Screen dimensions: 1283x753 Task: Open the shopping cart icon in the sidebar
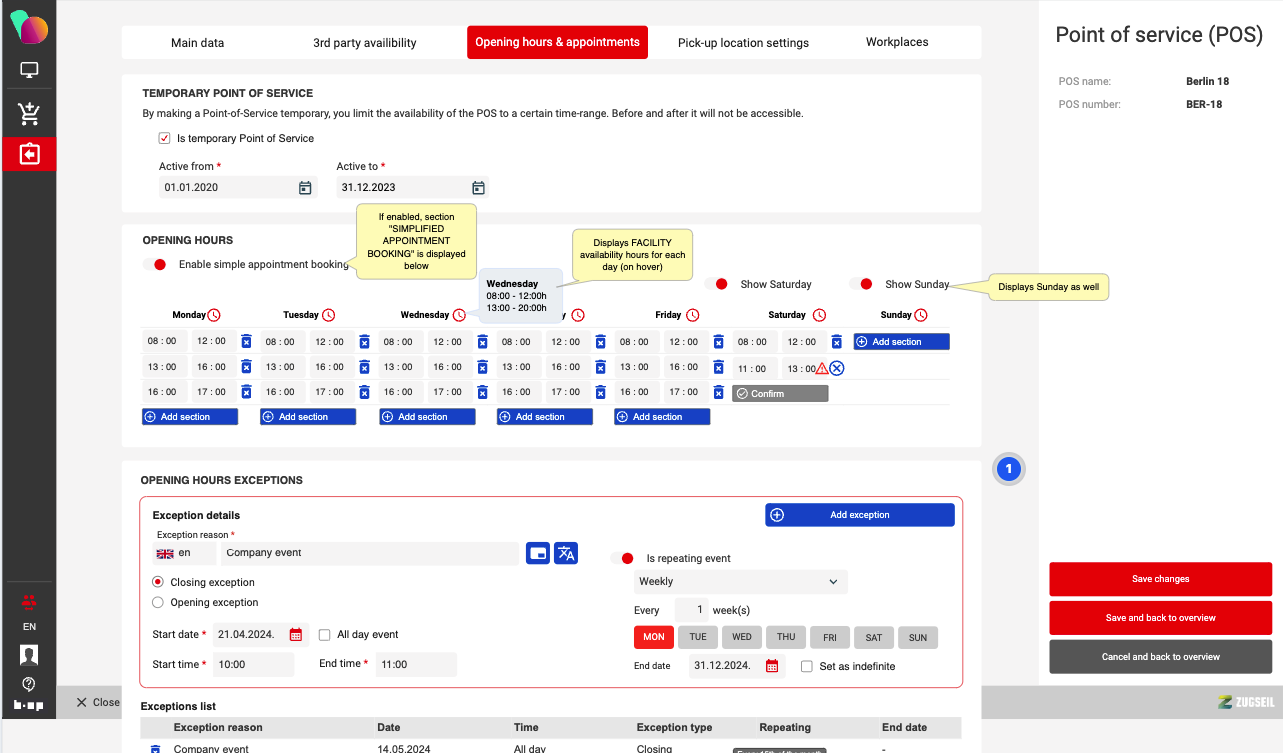tap(29, 114)
